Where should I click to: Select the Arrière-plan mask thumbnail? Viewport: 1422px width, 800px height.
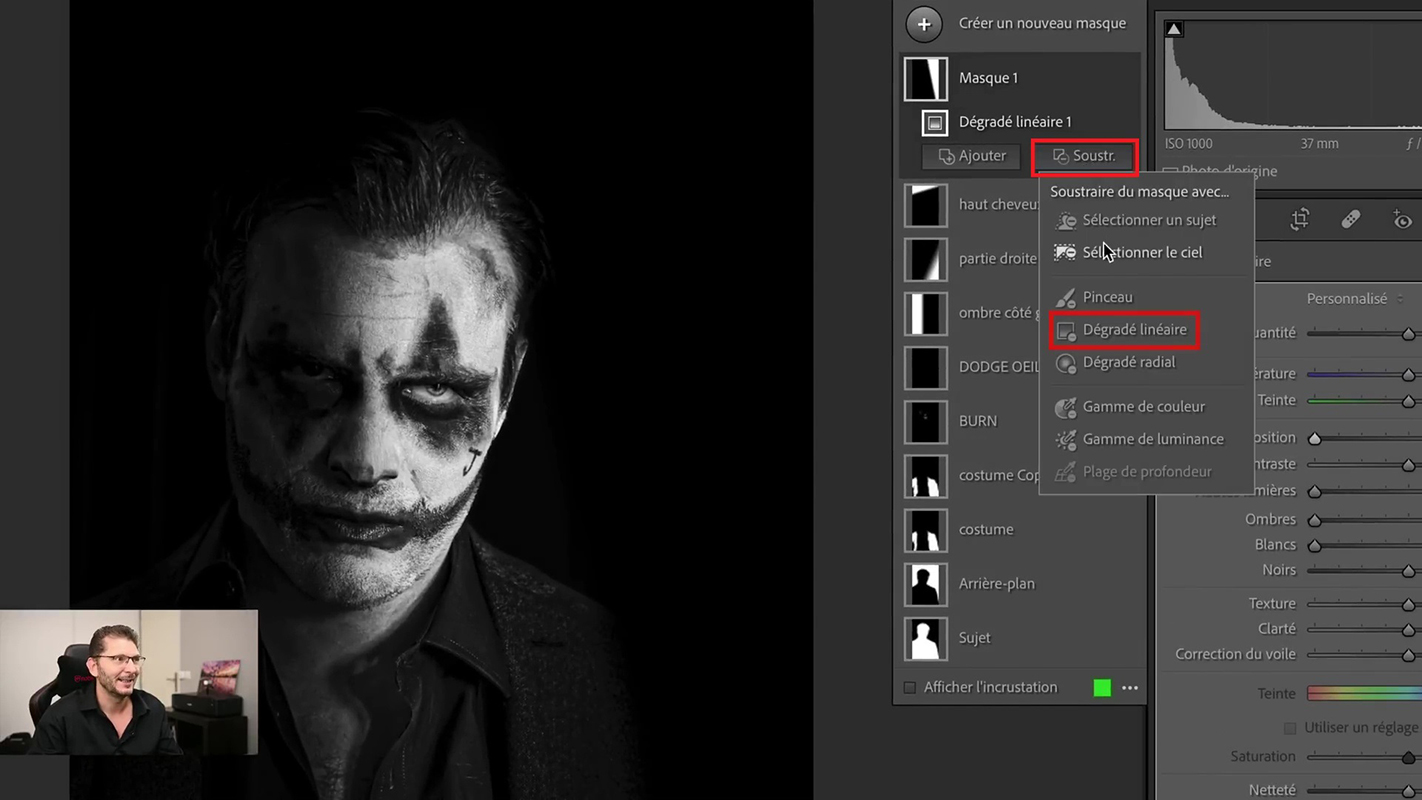pyautogui.click(x=925, y=584)
